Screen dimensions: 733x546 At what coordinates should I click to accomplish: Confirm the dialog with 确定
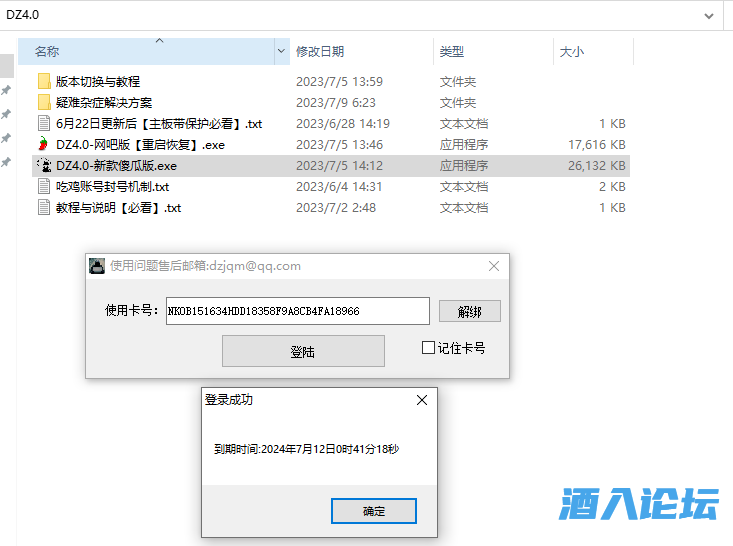374,511
